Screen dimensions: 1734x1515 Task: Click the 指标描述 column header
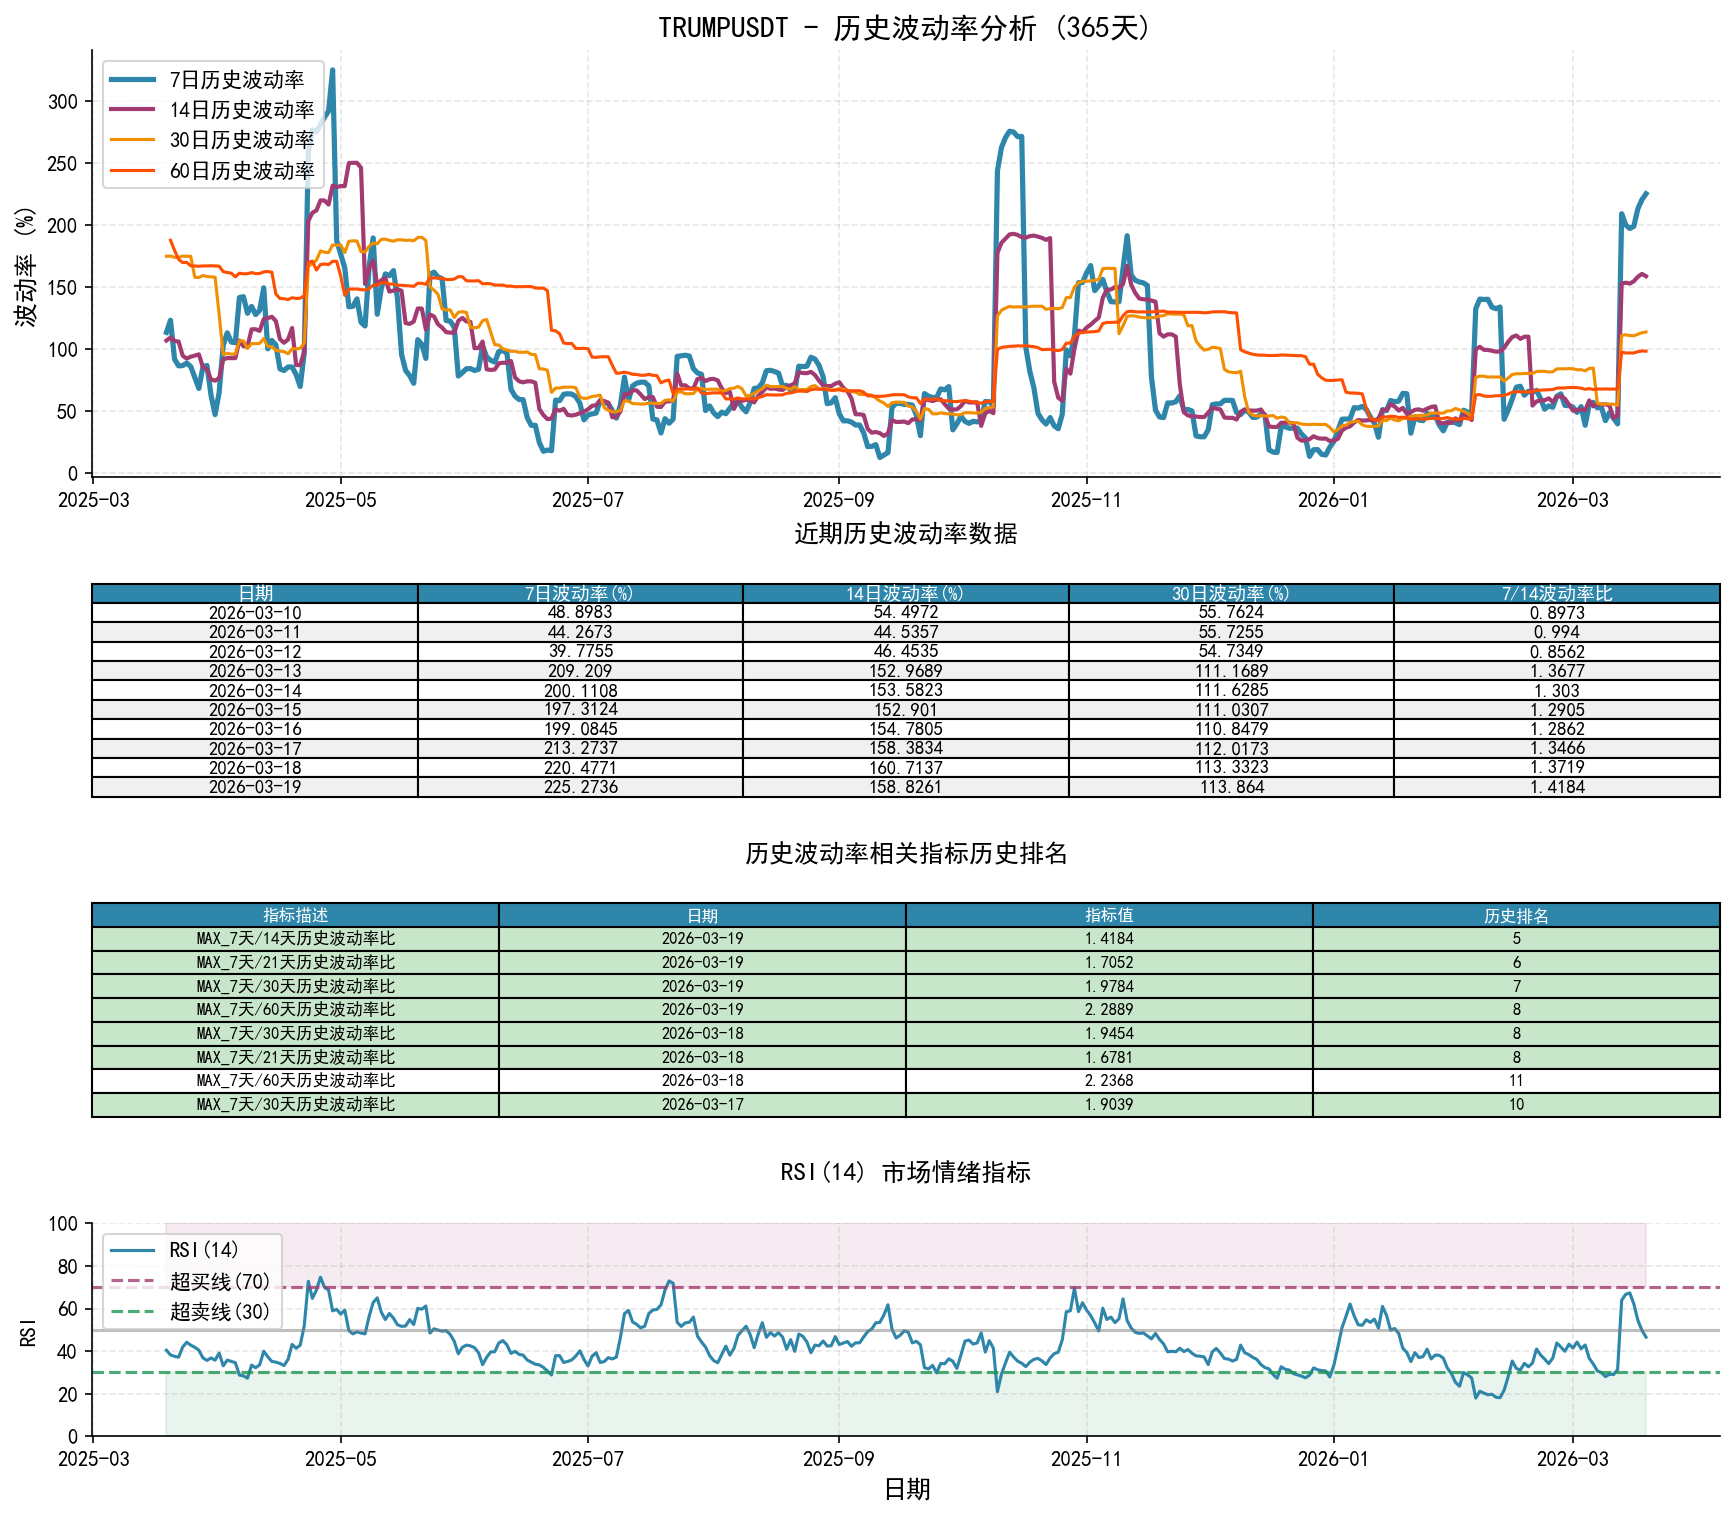(295, 915)
